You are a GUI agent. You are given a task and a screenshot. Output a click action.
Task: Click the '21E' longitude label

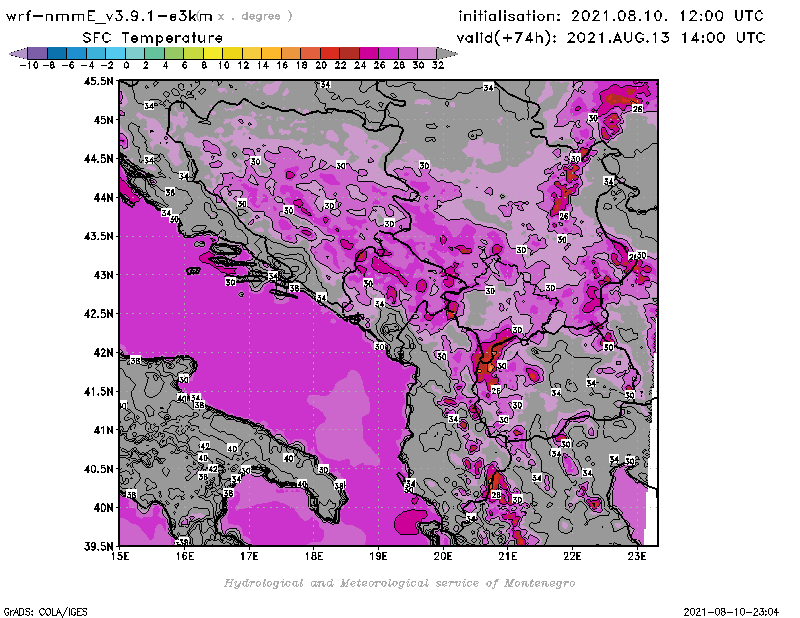pos(508,556)
